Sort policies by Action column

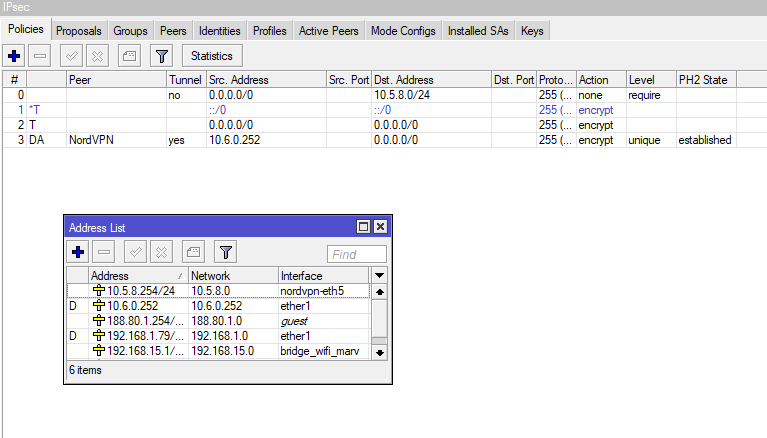coord(601,80)
